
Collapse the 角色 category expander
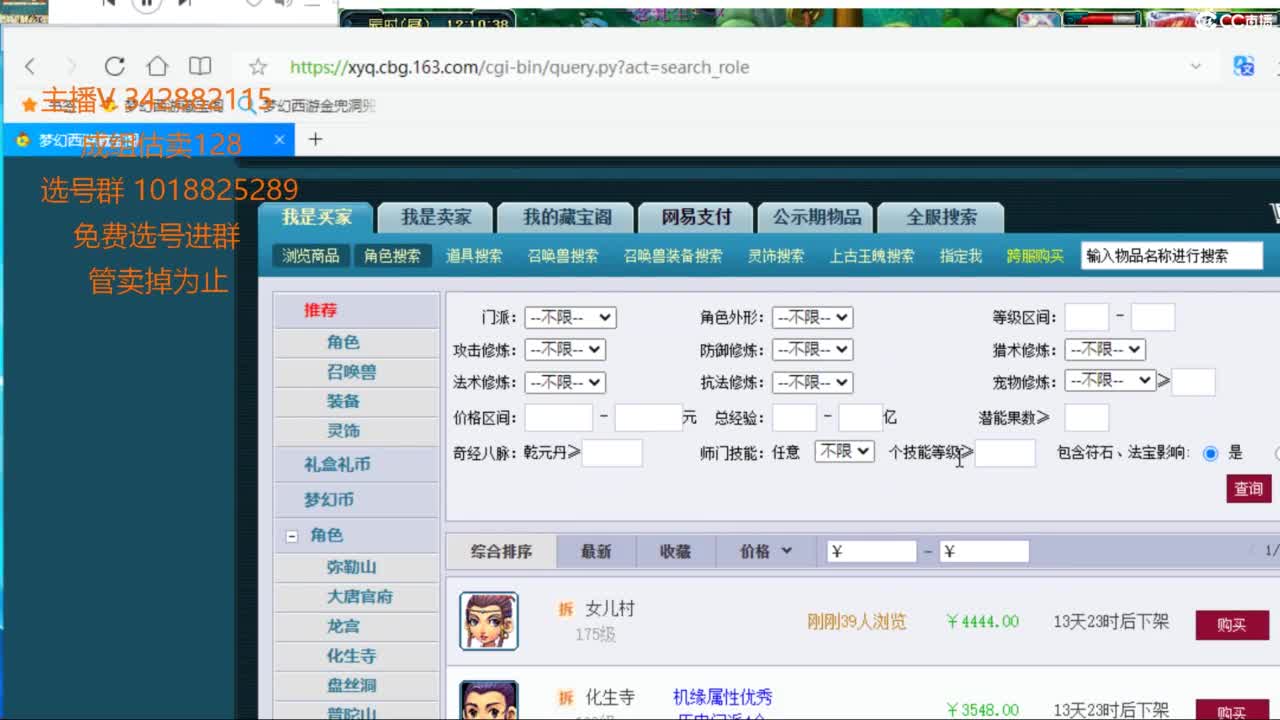(292, 536)
